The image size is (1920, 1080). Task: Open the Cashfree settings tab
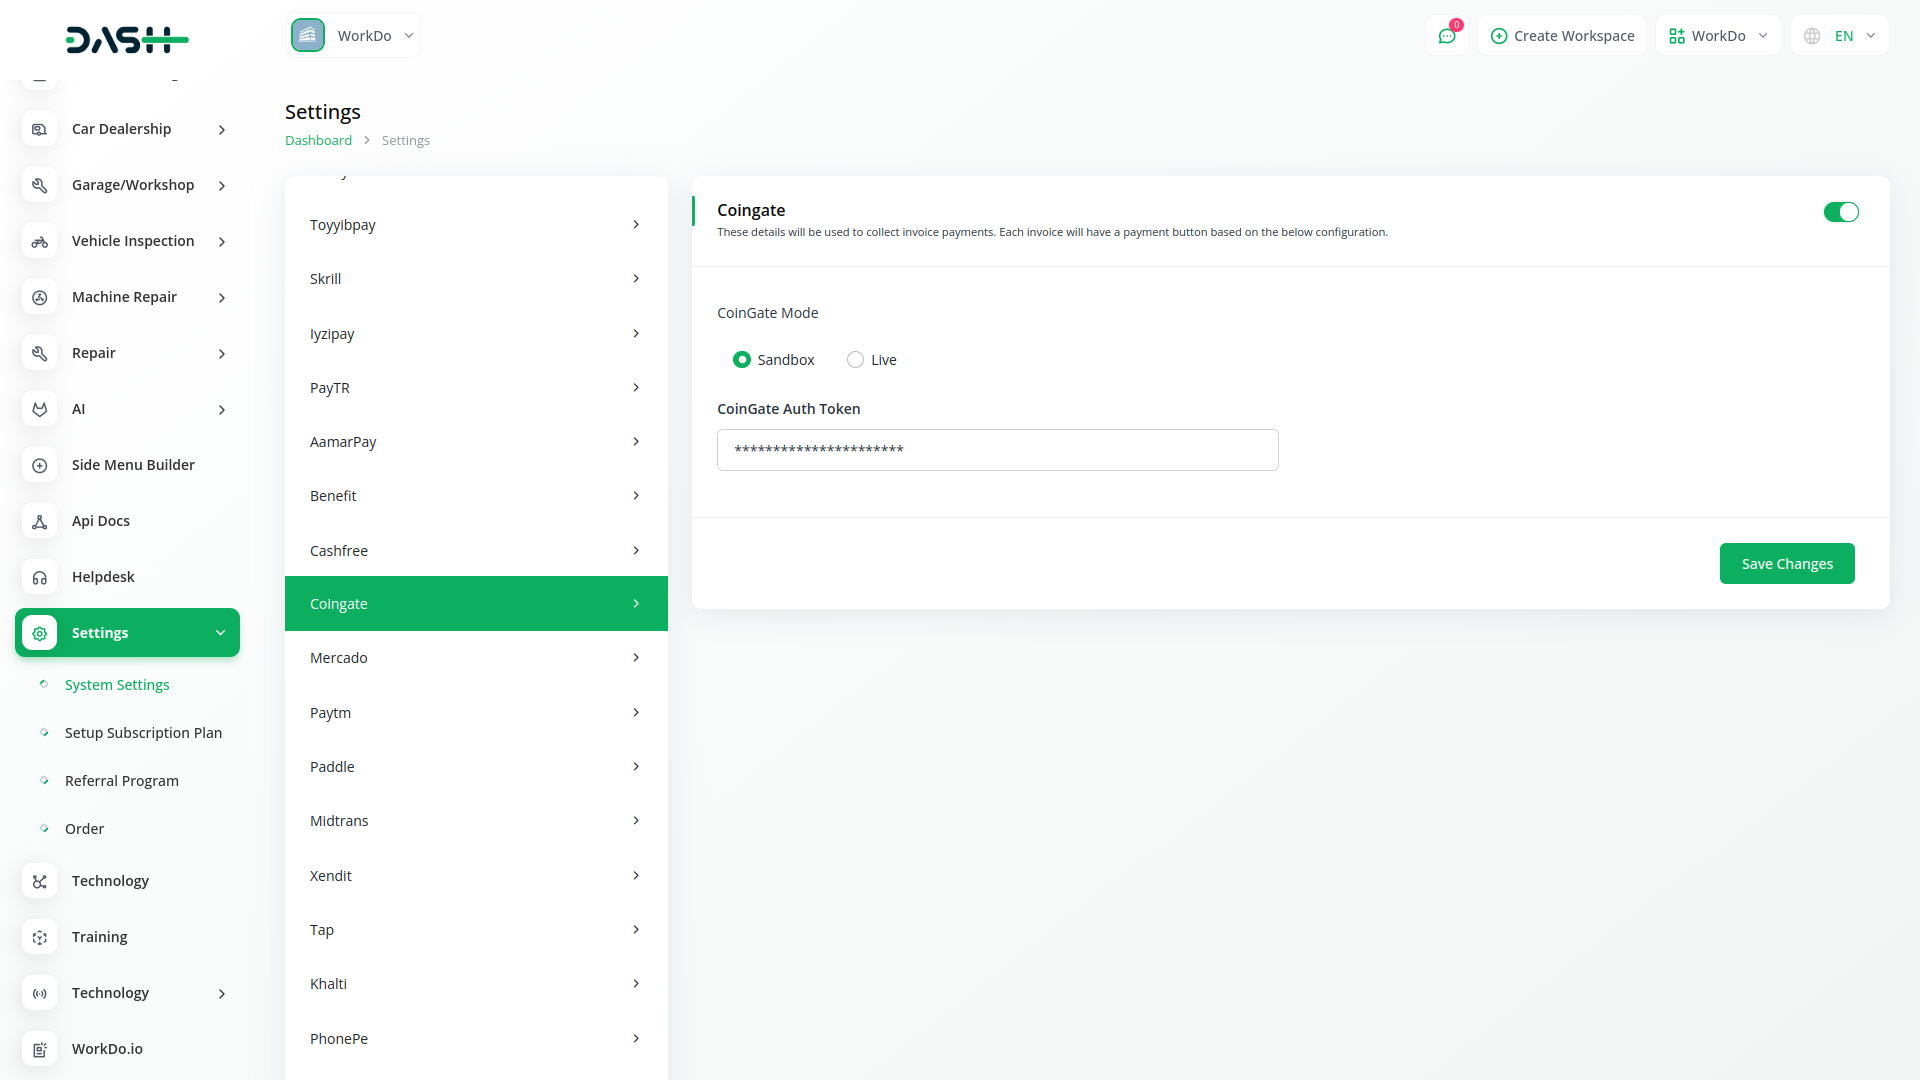[x=476, y=551]
